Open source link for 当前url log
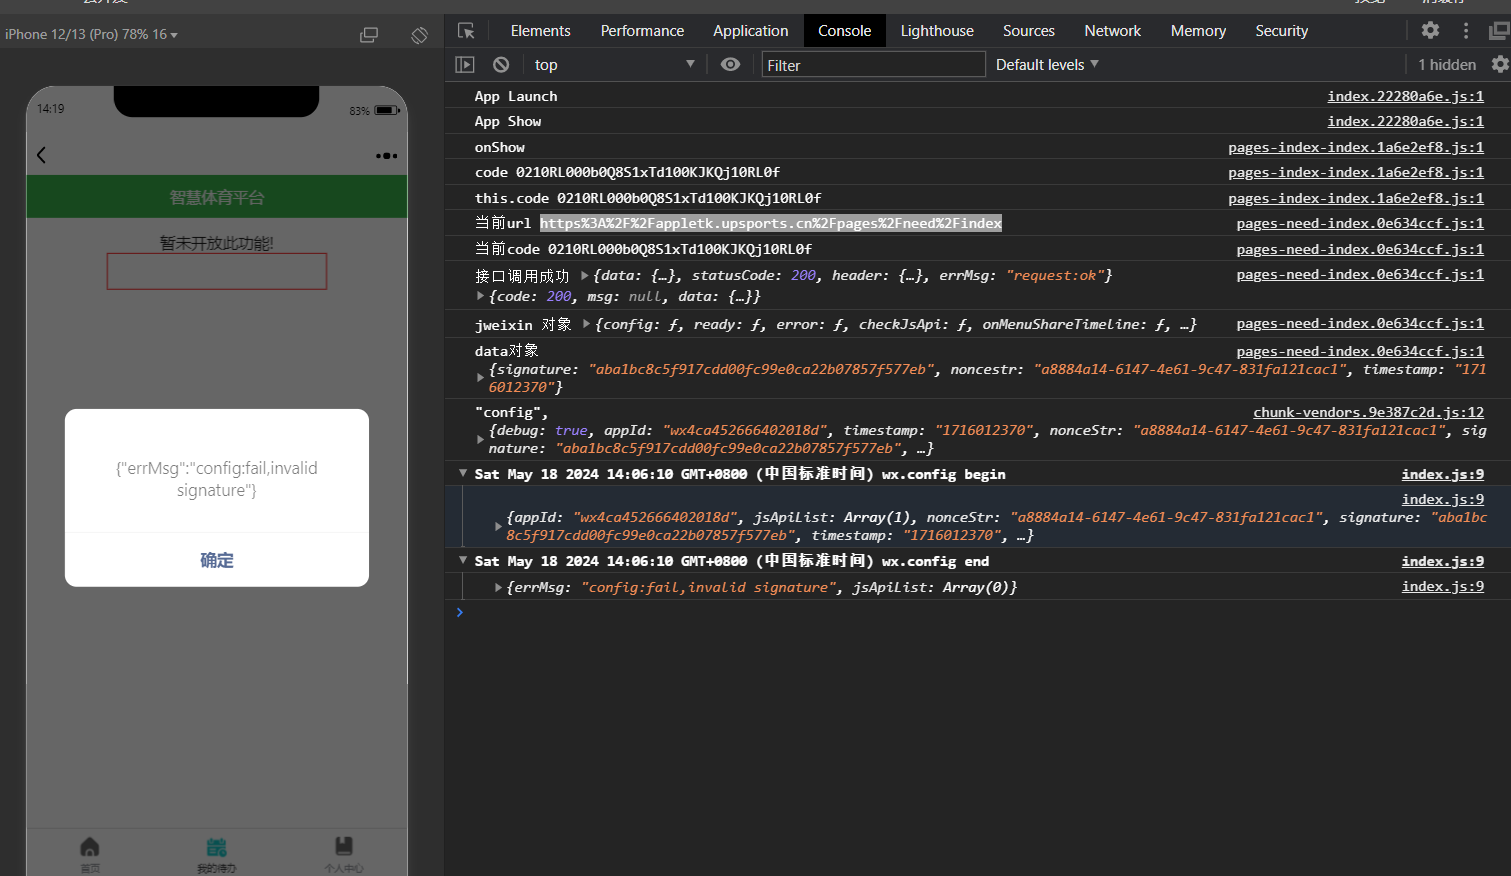Viewport: 1511px width, 876px height. (1360, 223)
